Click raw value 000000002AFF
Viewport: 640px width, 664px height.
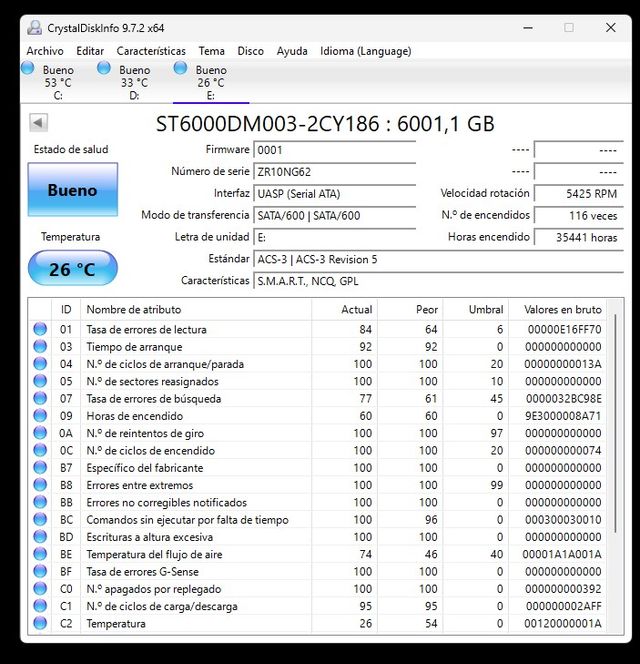[x=563, y=606]
